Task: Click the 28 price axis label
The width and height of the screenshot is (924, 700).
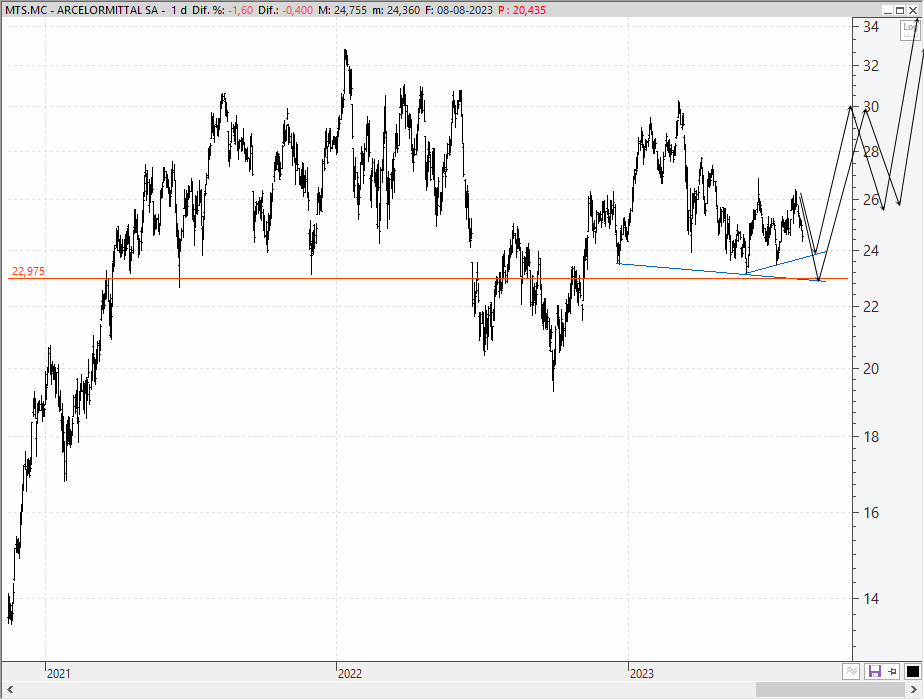Action: point(871,152)
